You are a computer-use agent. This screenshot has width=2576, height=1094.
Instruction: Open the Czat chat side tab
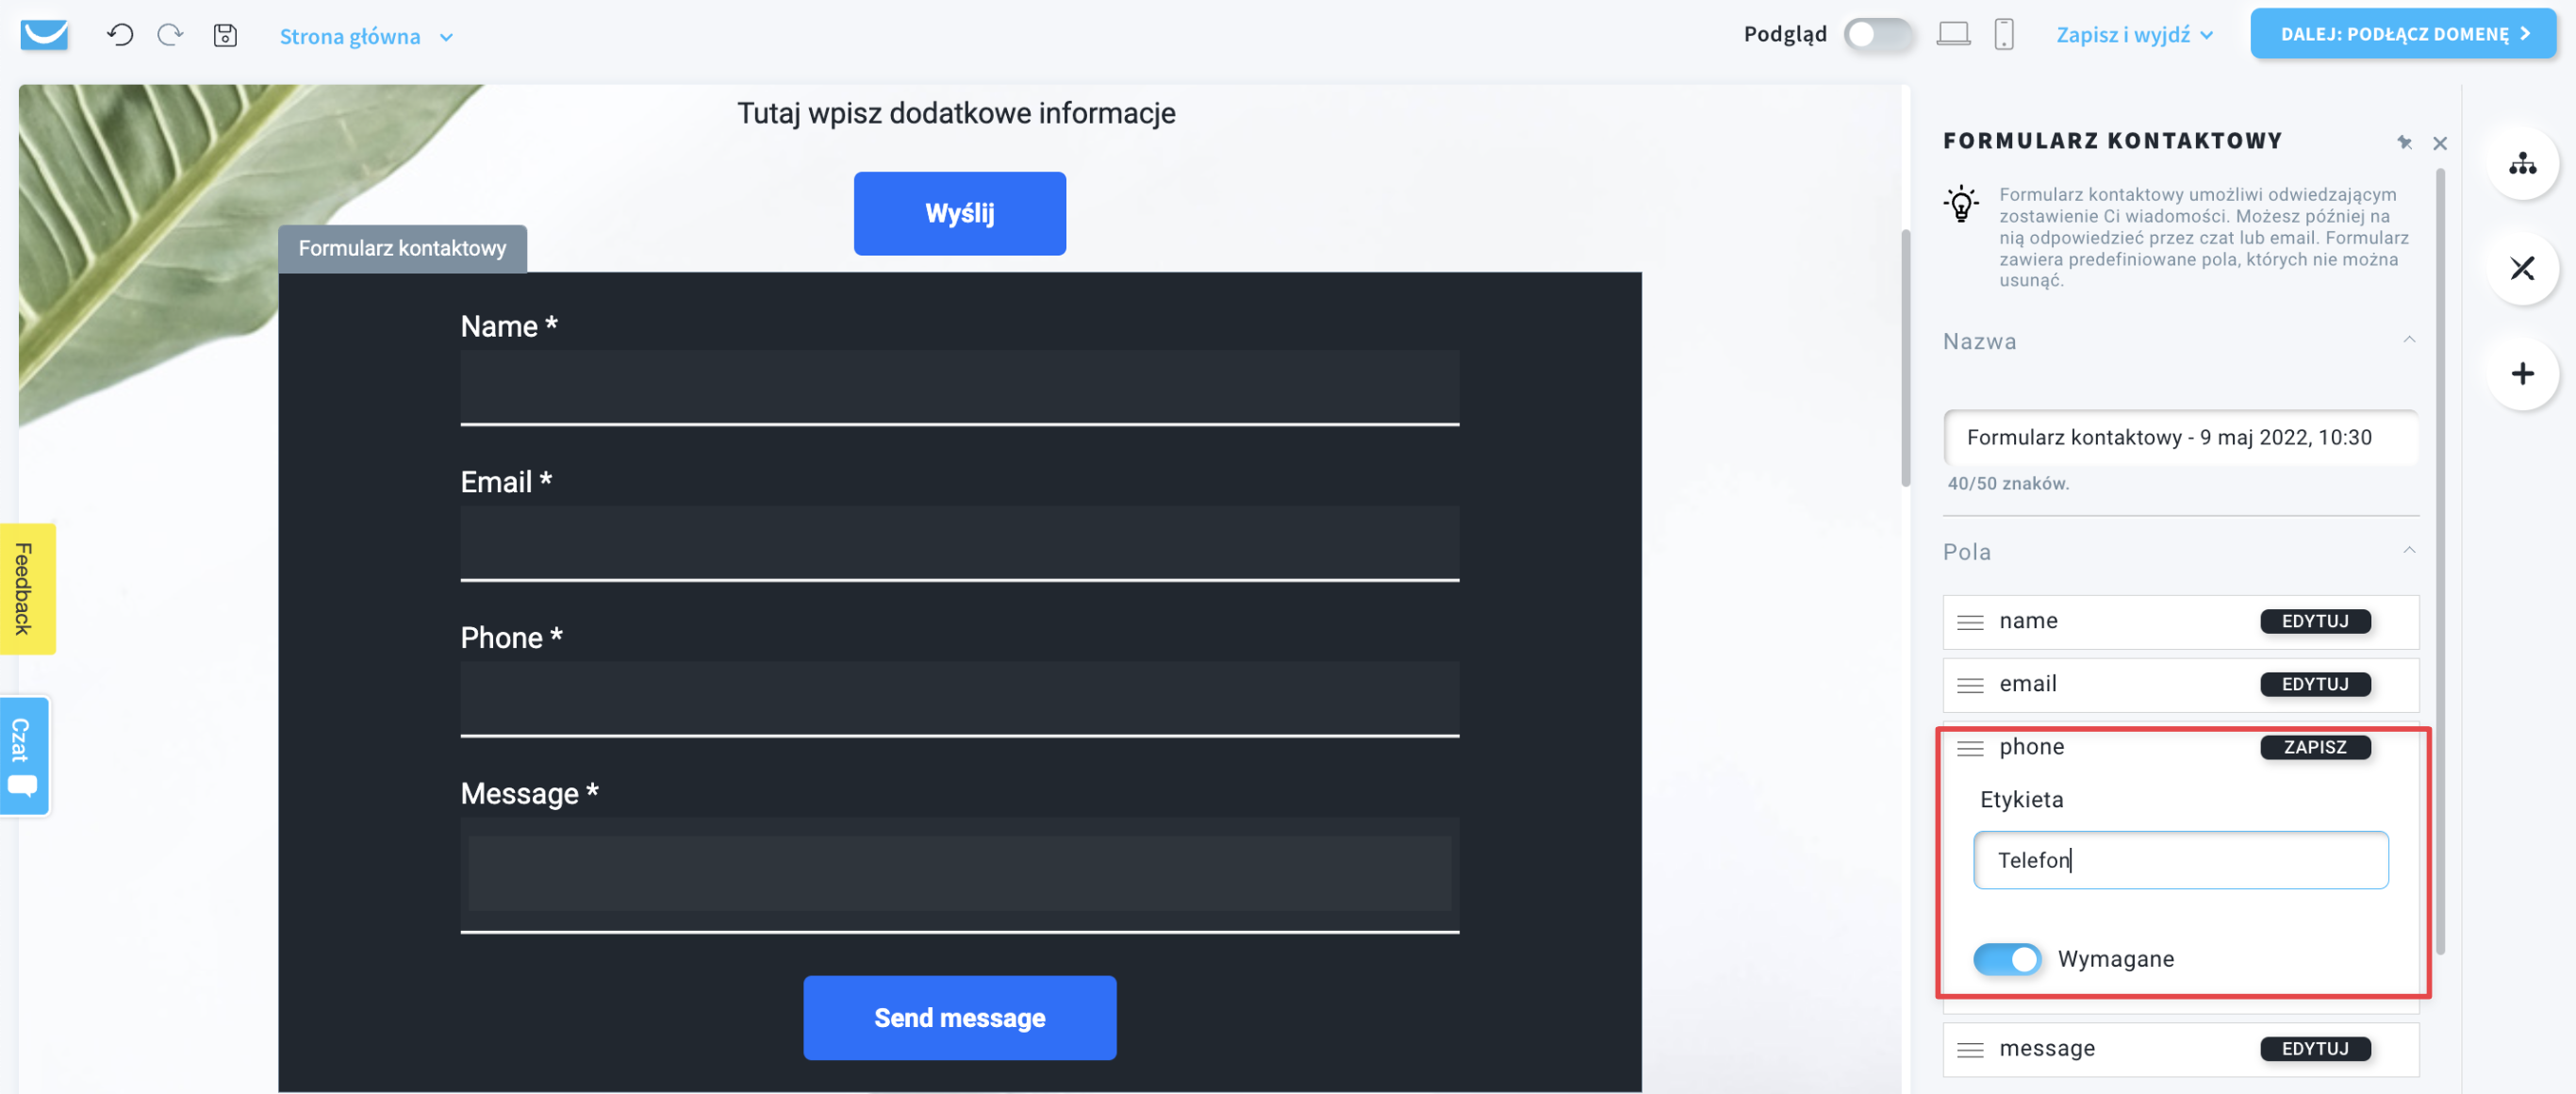[24, 756]
